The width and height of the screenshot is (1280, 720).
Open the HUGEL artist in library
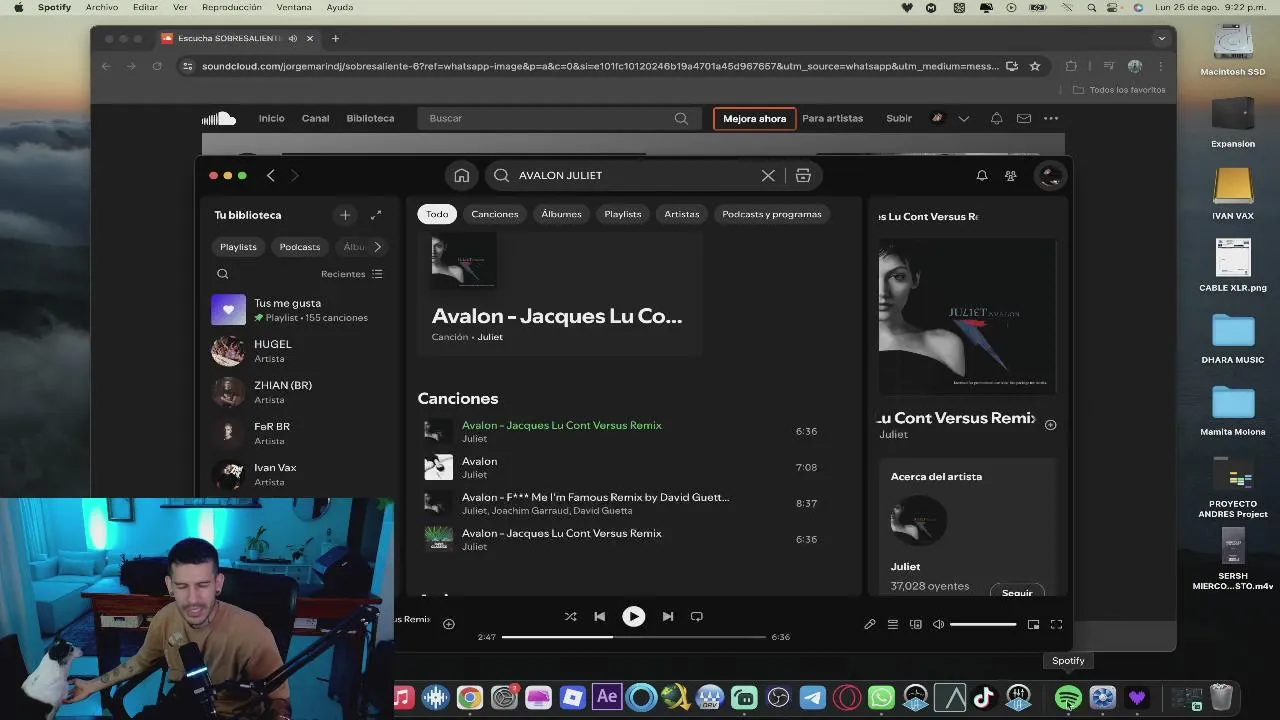[298, 351]
